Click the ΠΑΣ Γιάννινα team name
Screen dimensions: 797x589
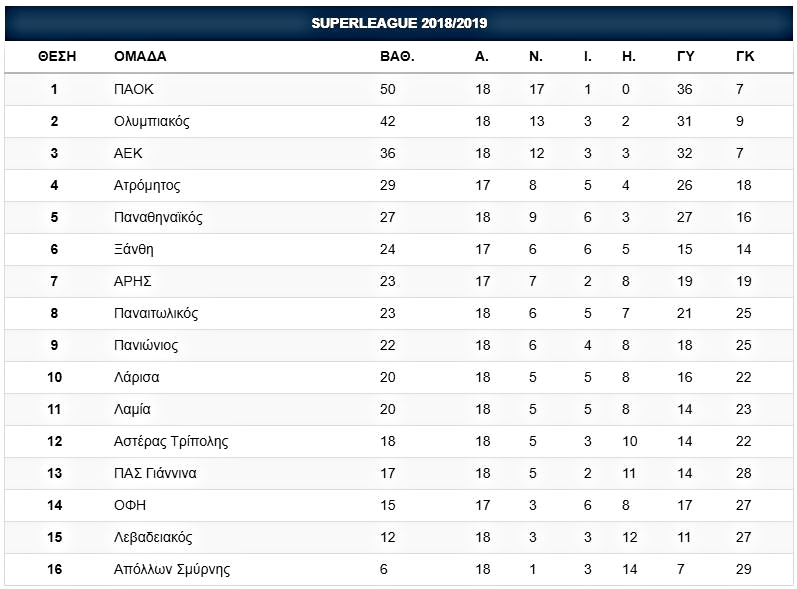click(155, 474)
